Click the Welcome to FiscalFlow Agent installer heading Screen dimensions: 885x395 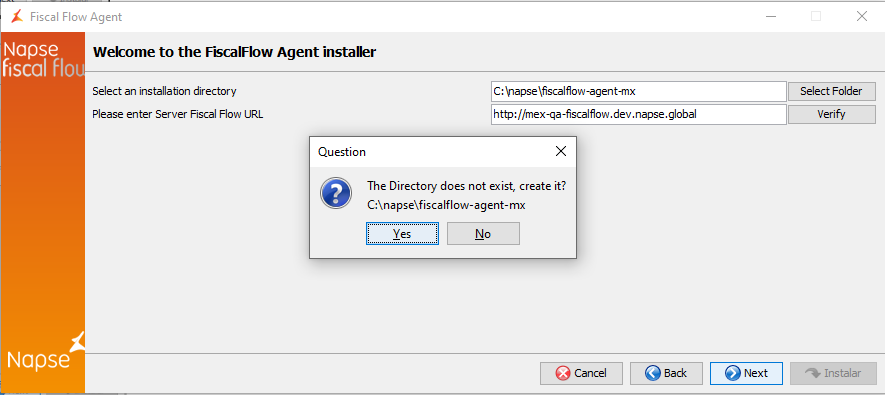pyautogui.click(x=234, y=52)
